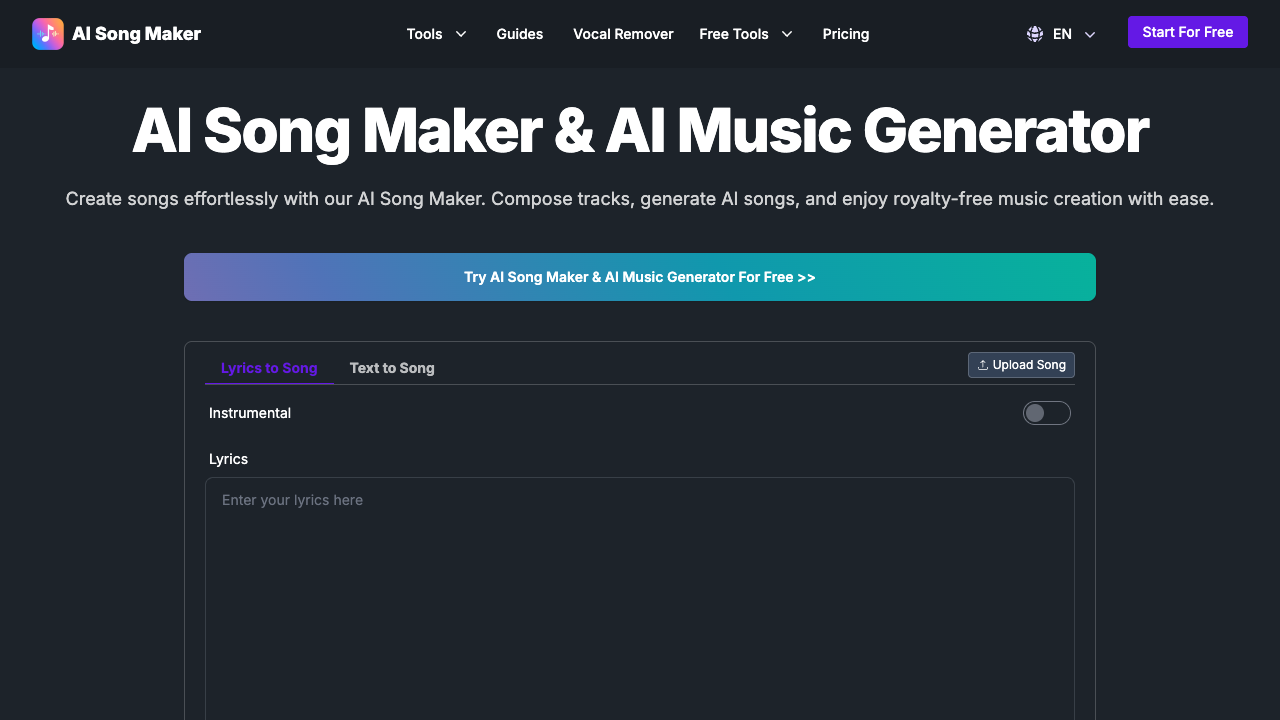Open the Free Tools menu
The image size is (1280, 720).
point(734,34)
